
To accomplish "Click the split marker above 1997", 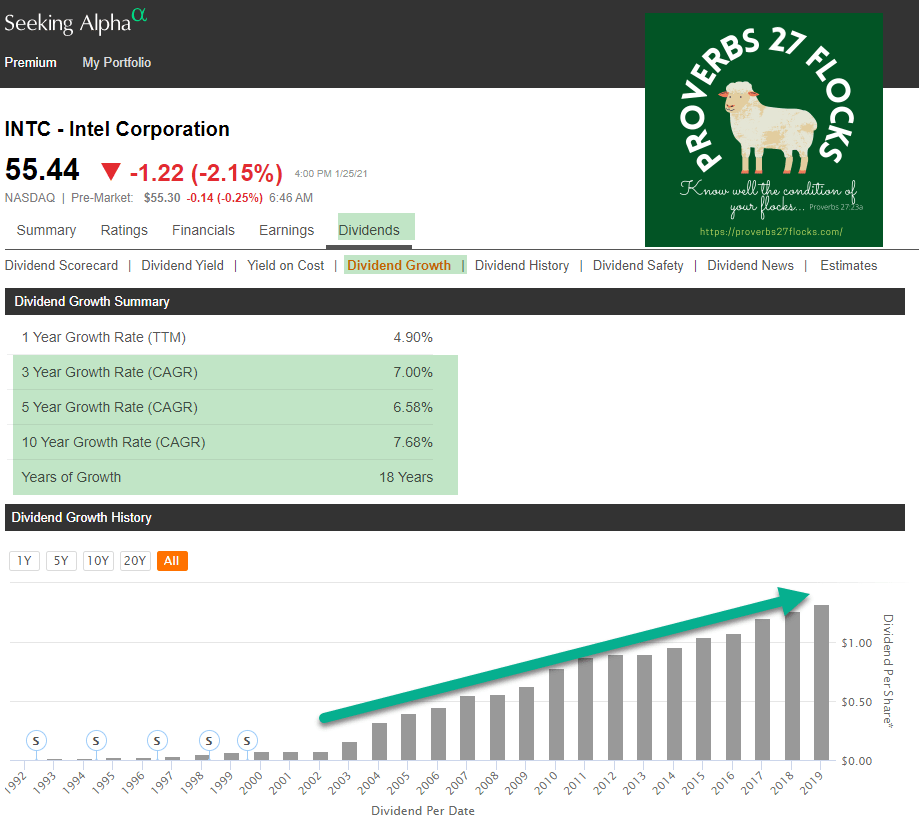I will pos(157,741).
